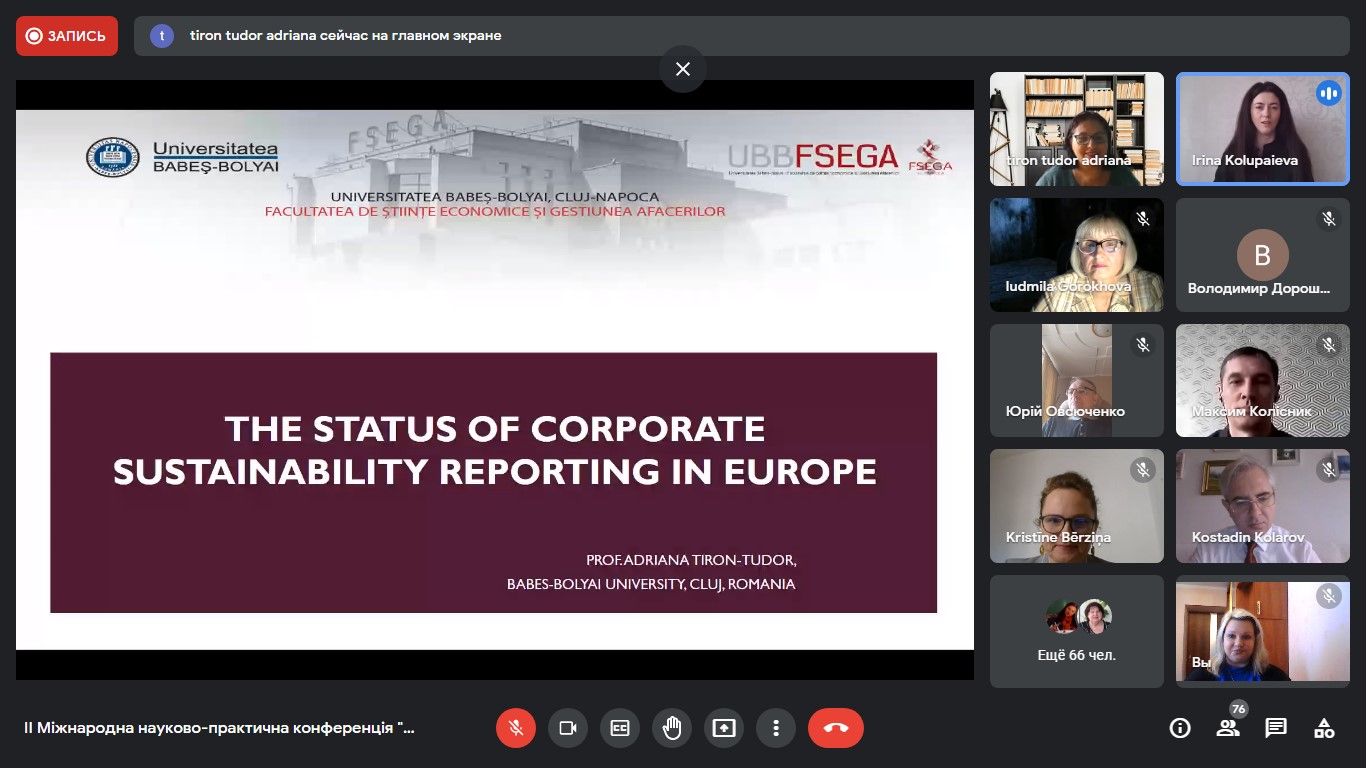Select tiron tudor adriana video tile
Image resolution: width=1366 pixels, height=768 pixels.
[1077, 129]
